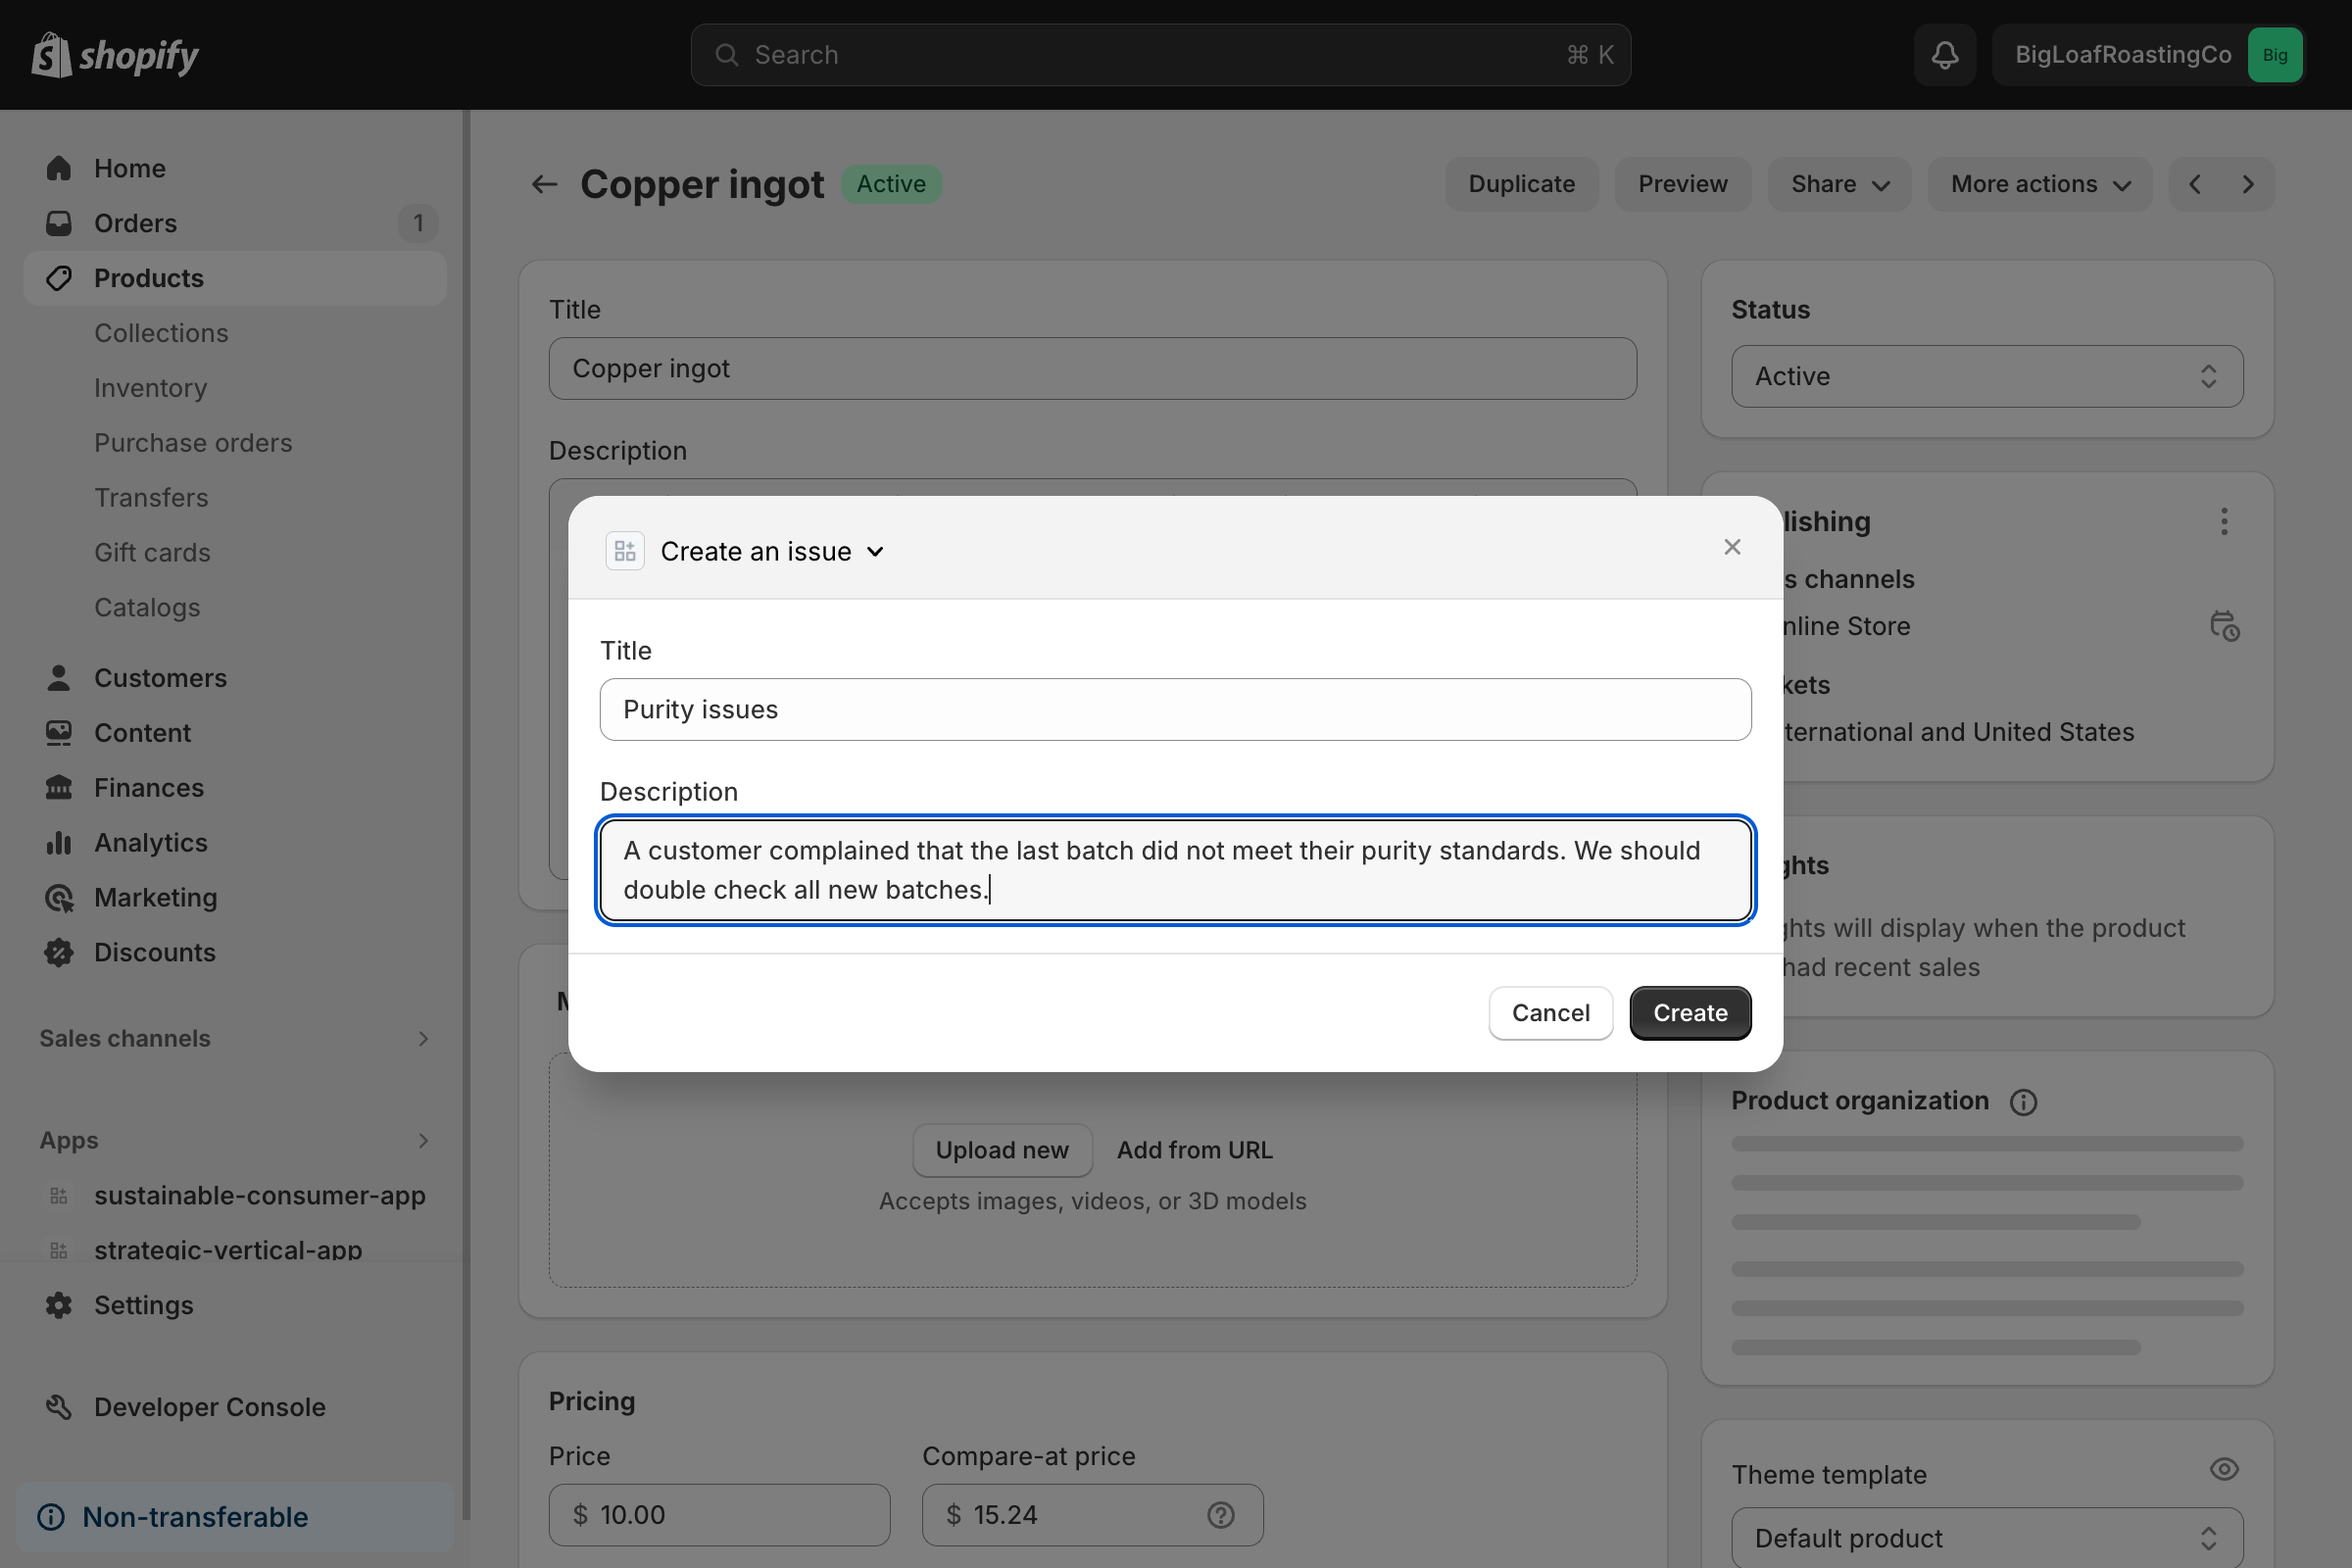The width and height of the screenshot is (2352, 1568).
Task: Click the Orders inbox icon
Action: pos(59,223)
